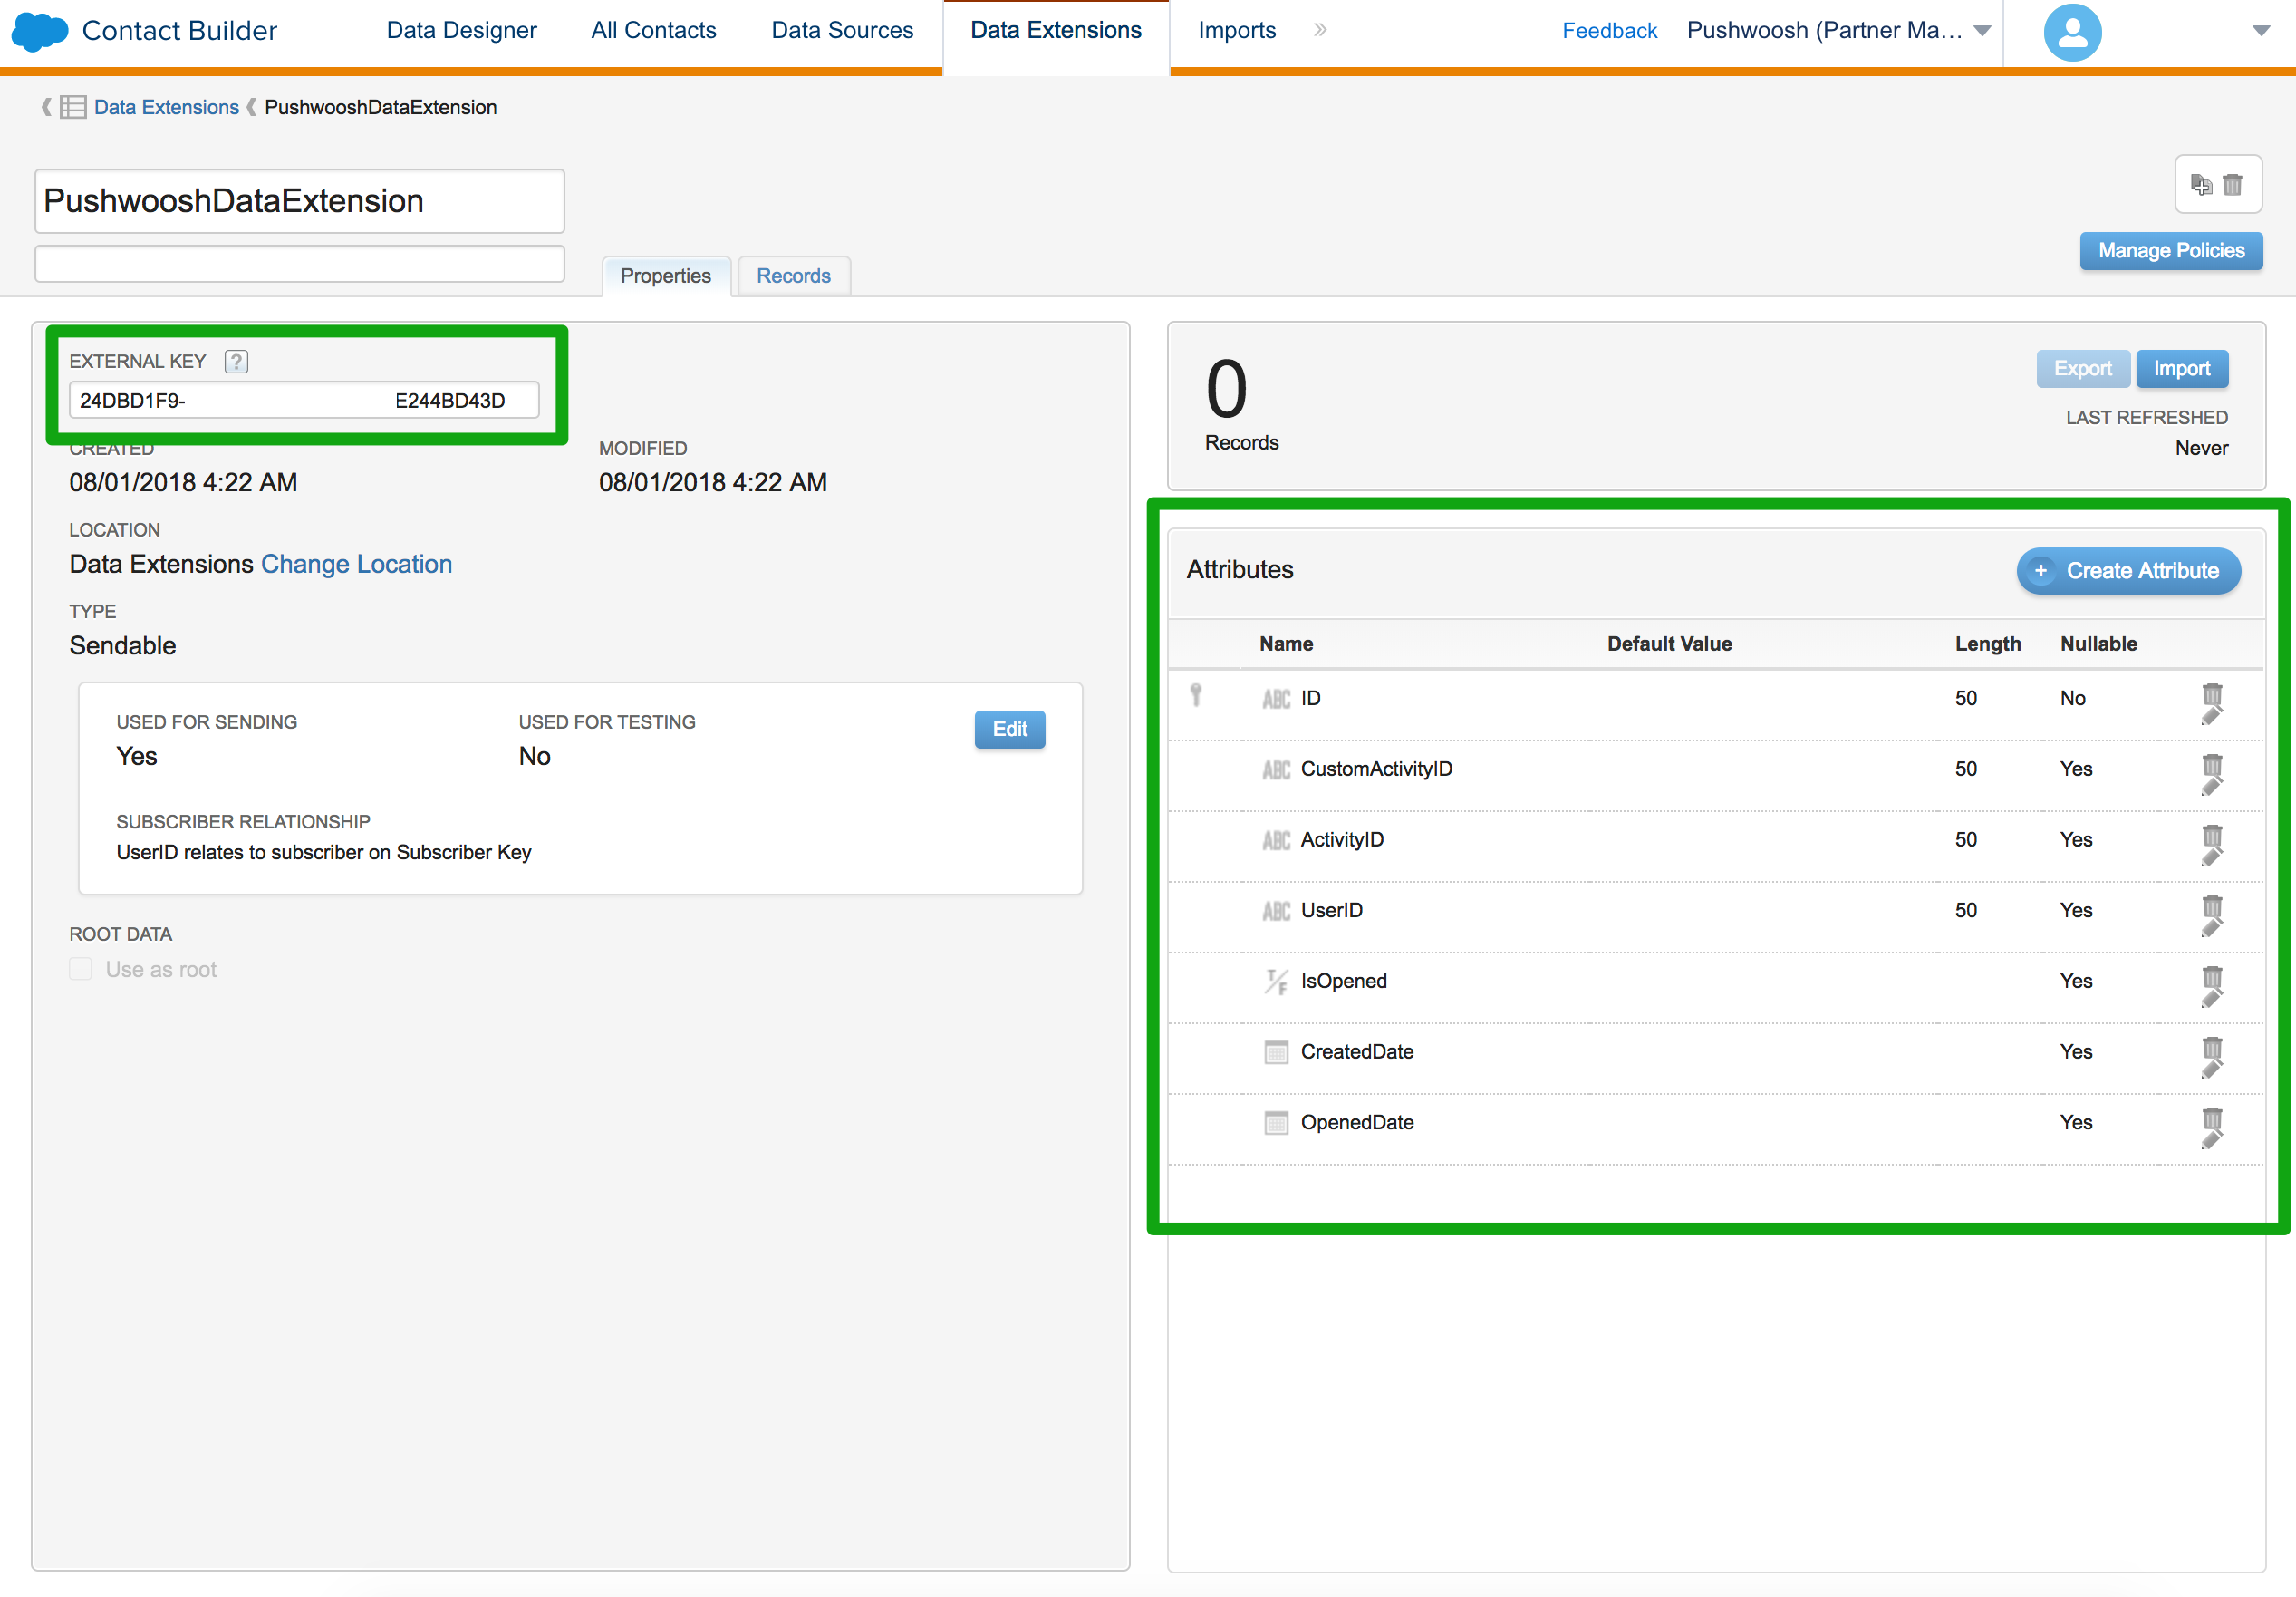Edit the UserID attribute via pencil icon

[x=2211, y=928]
